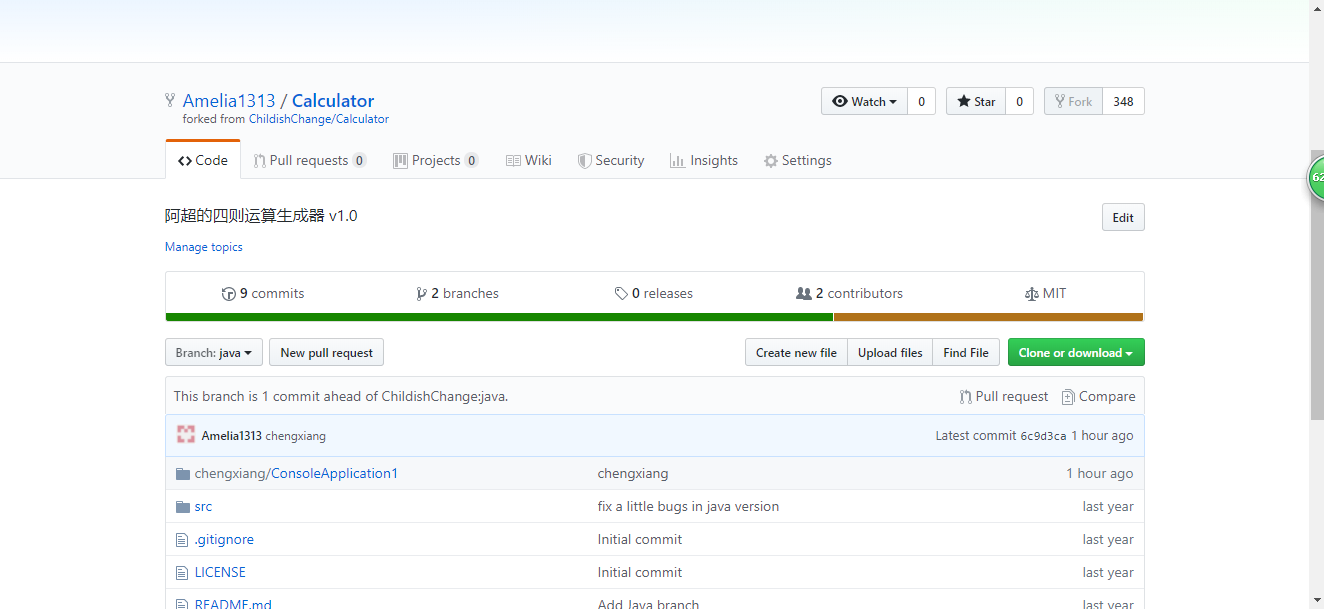Screen dimensions: 1324x609
Task: Click the Fork button
Action: (x=1073, y=101)
